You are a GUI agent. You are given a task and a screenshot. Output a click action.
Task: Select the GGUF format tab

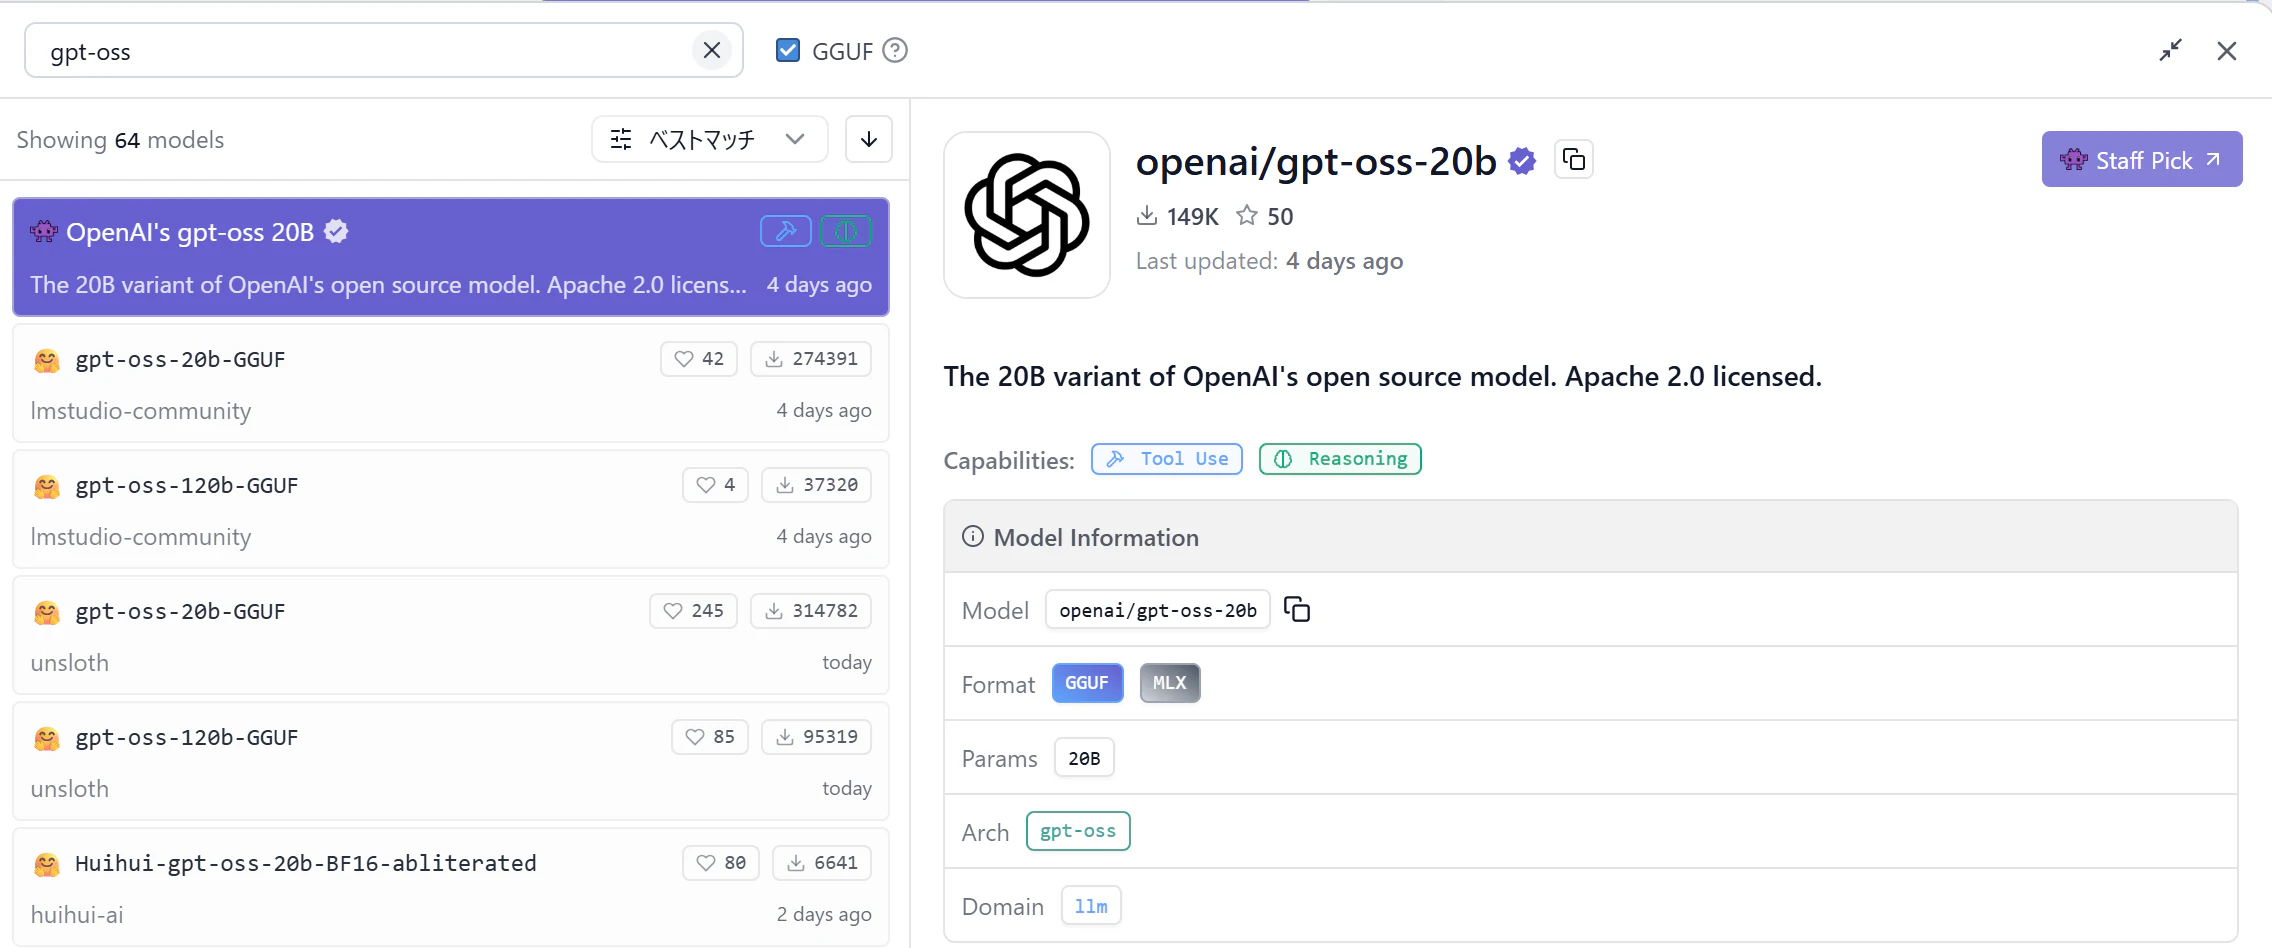pos(1087,683)
